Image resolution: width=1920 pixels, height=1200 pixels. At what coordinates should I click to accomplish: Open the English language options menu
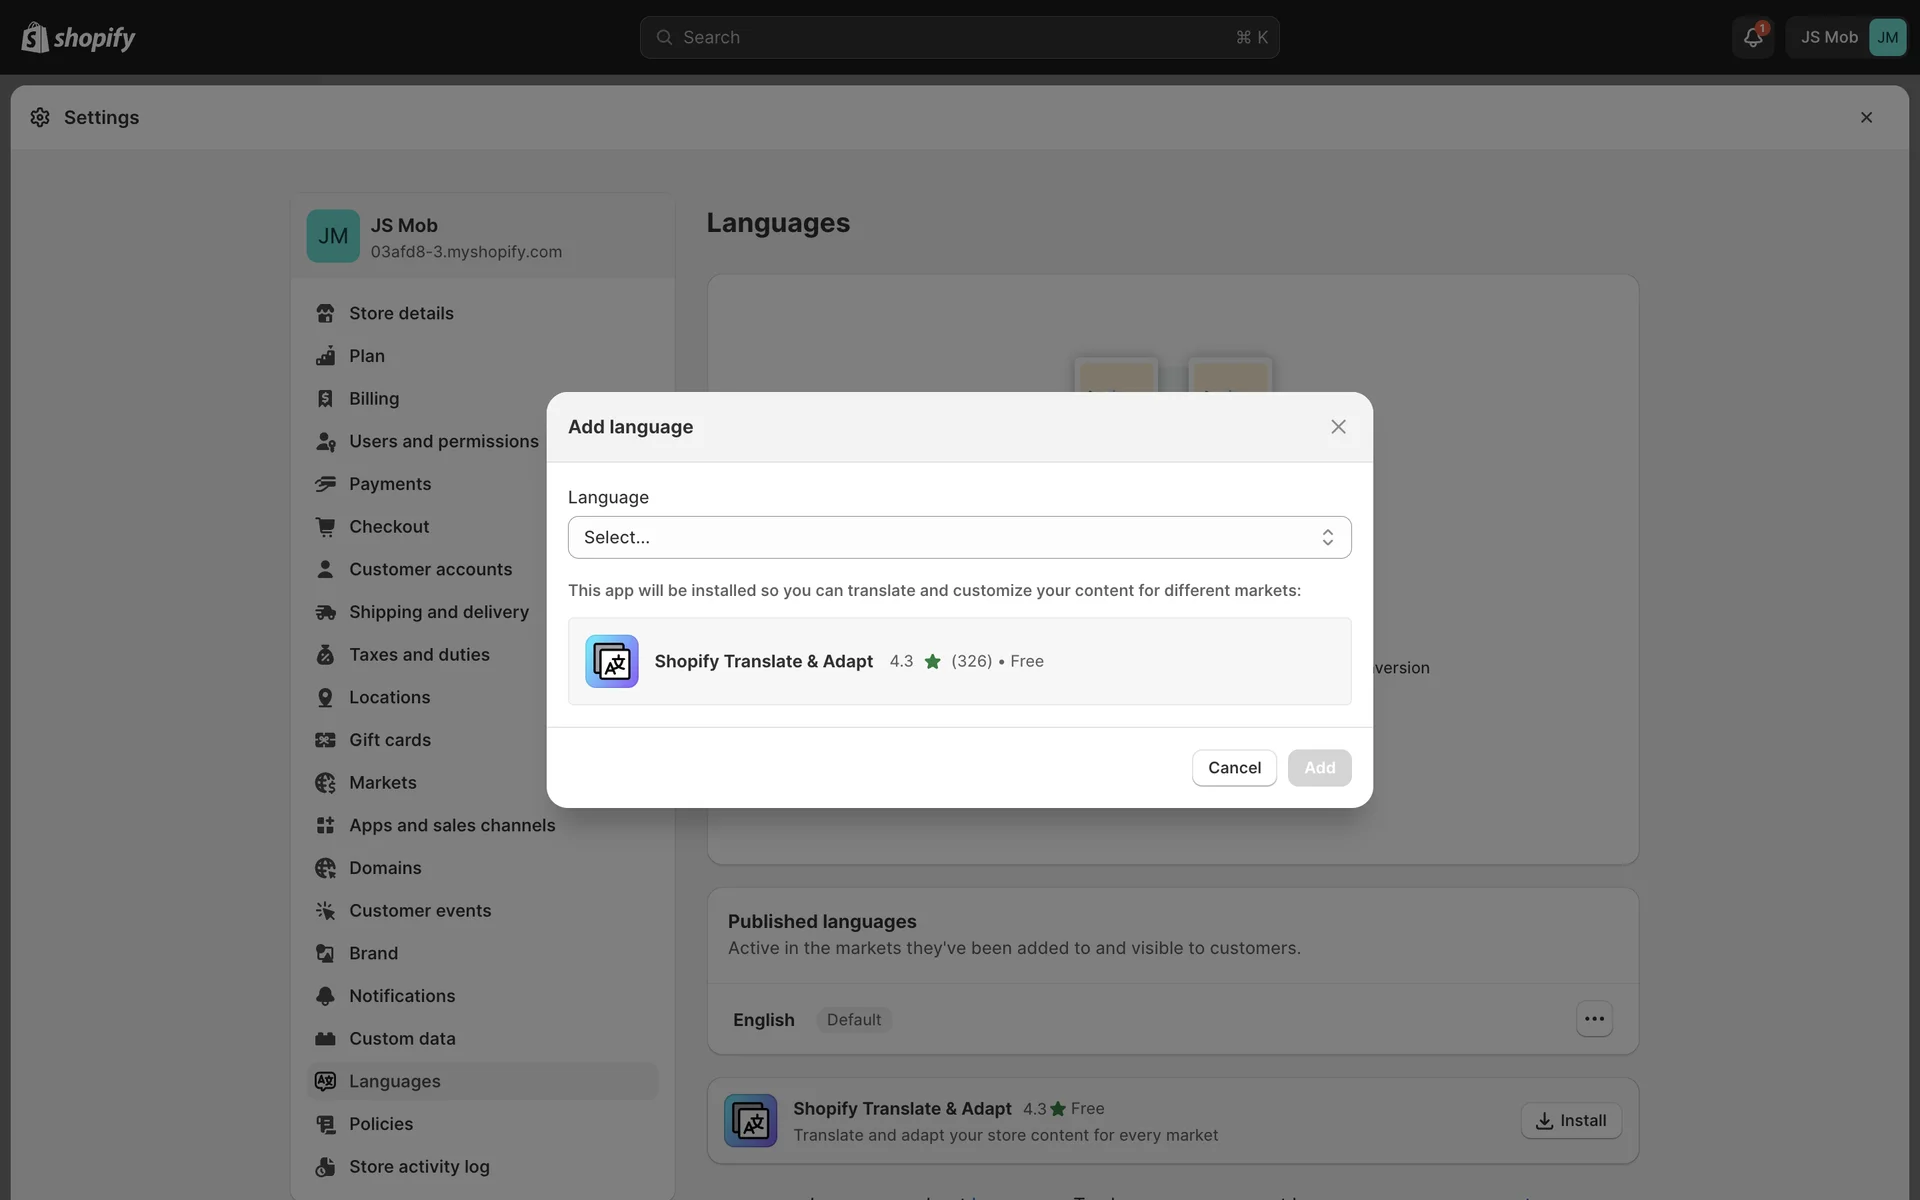(x=1594, y=1019)
